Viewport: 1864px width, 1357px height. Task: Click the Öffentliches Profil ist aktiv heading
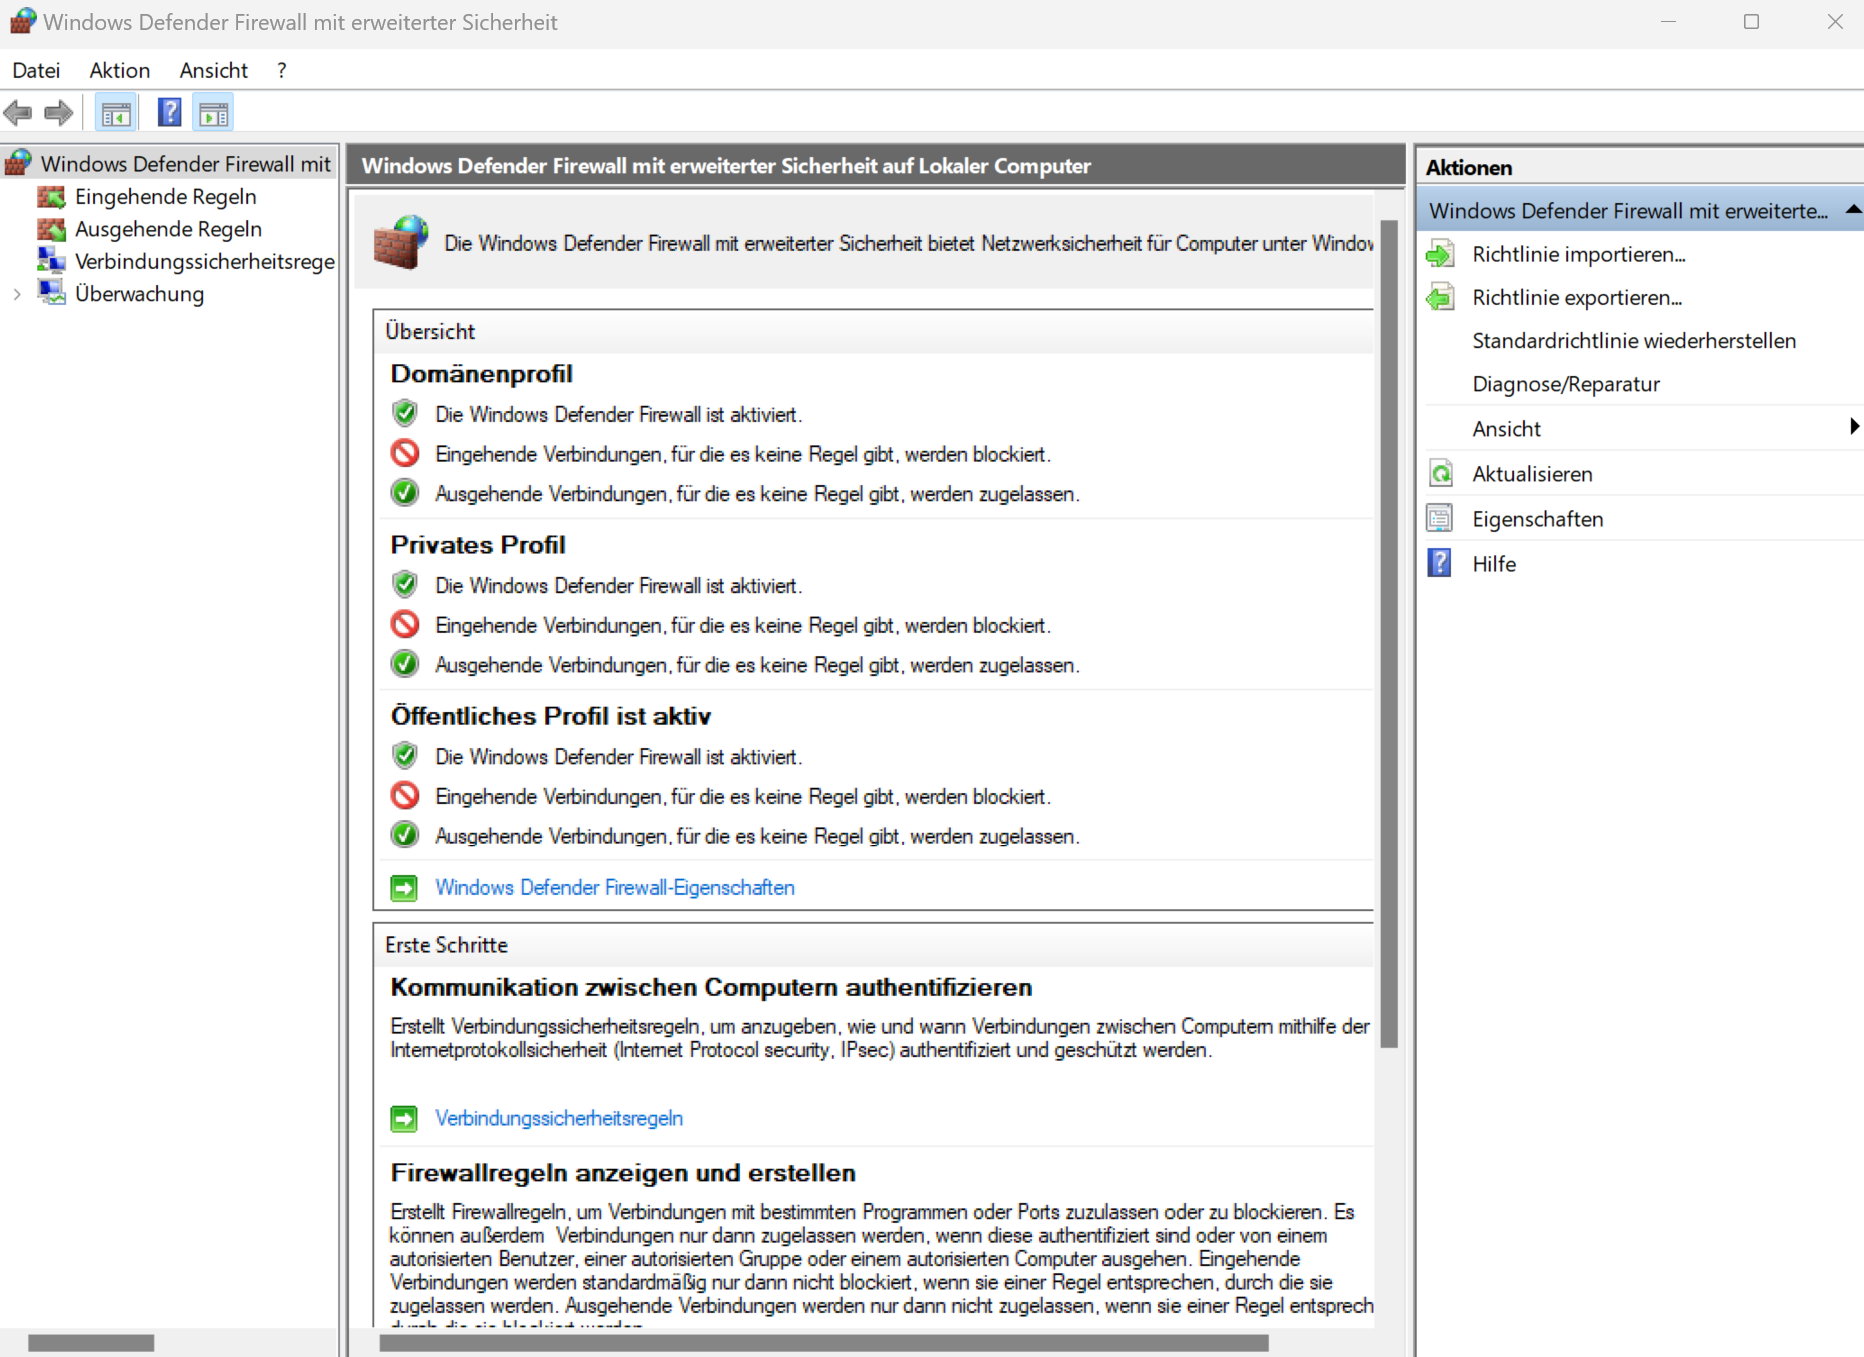pos(550,716)
